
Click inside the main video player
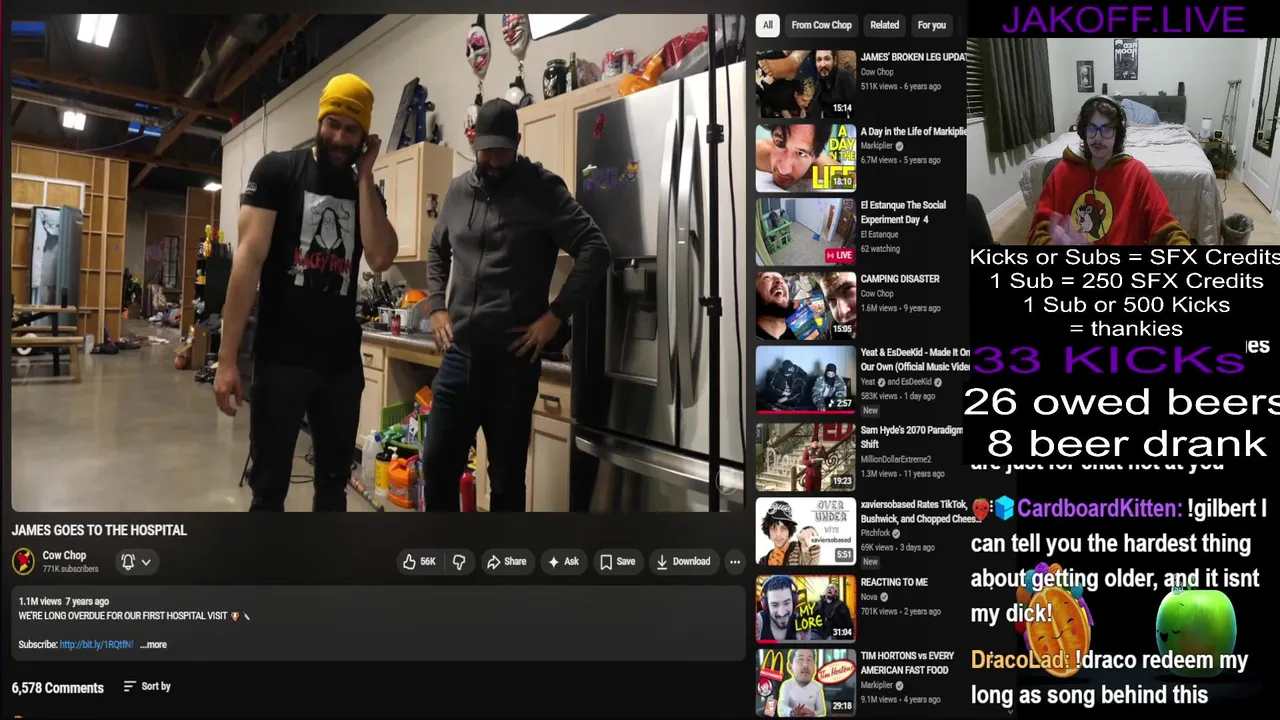point(378,263)
